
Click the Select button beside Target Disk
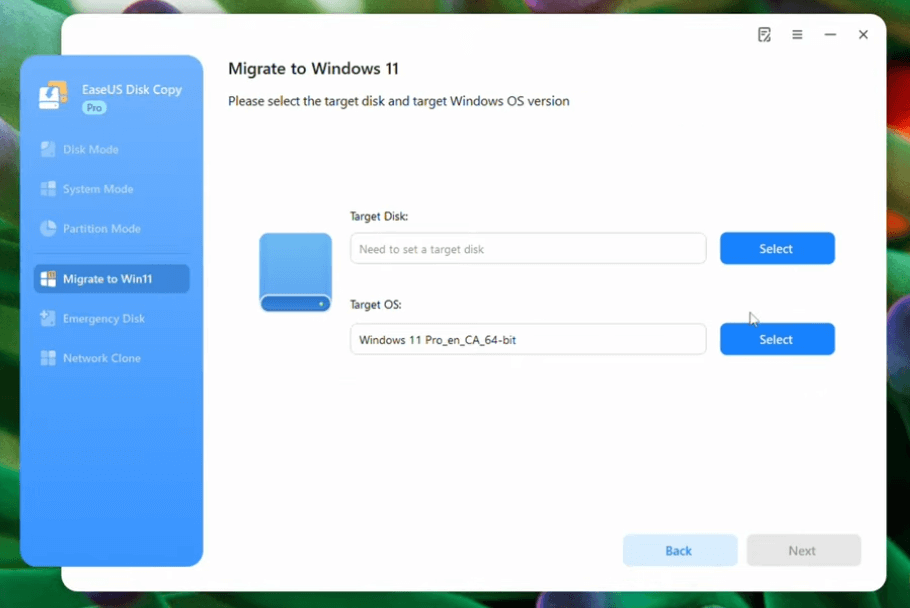point(777,248)
